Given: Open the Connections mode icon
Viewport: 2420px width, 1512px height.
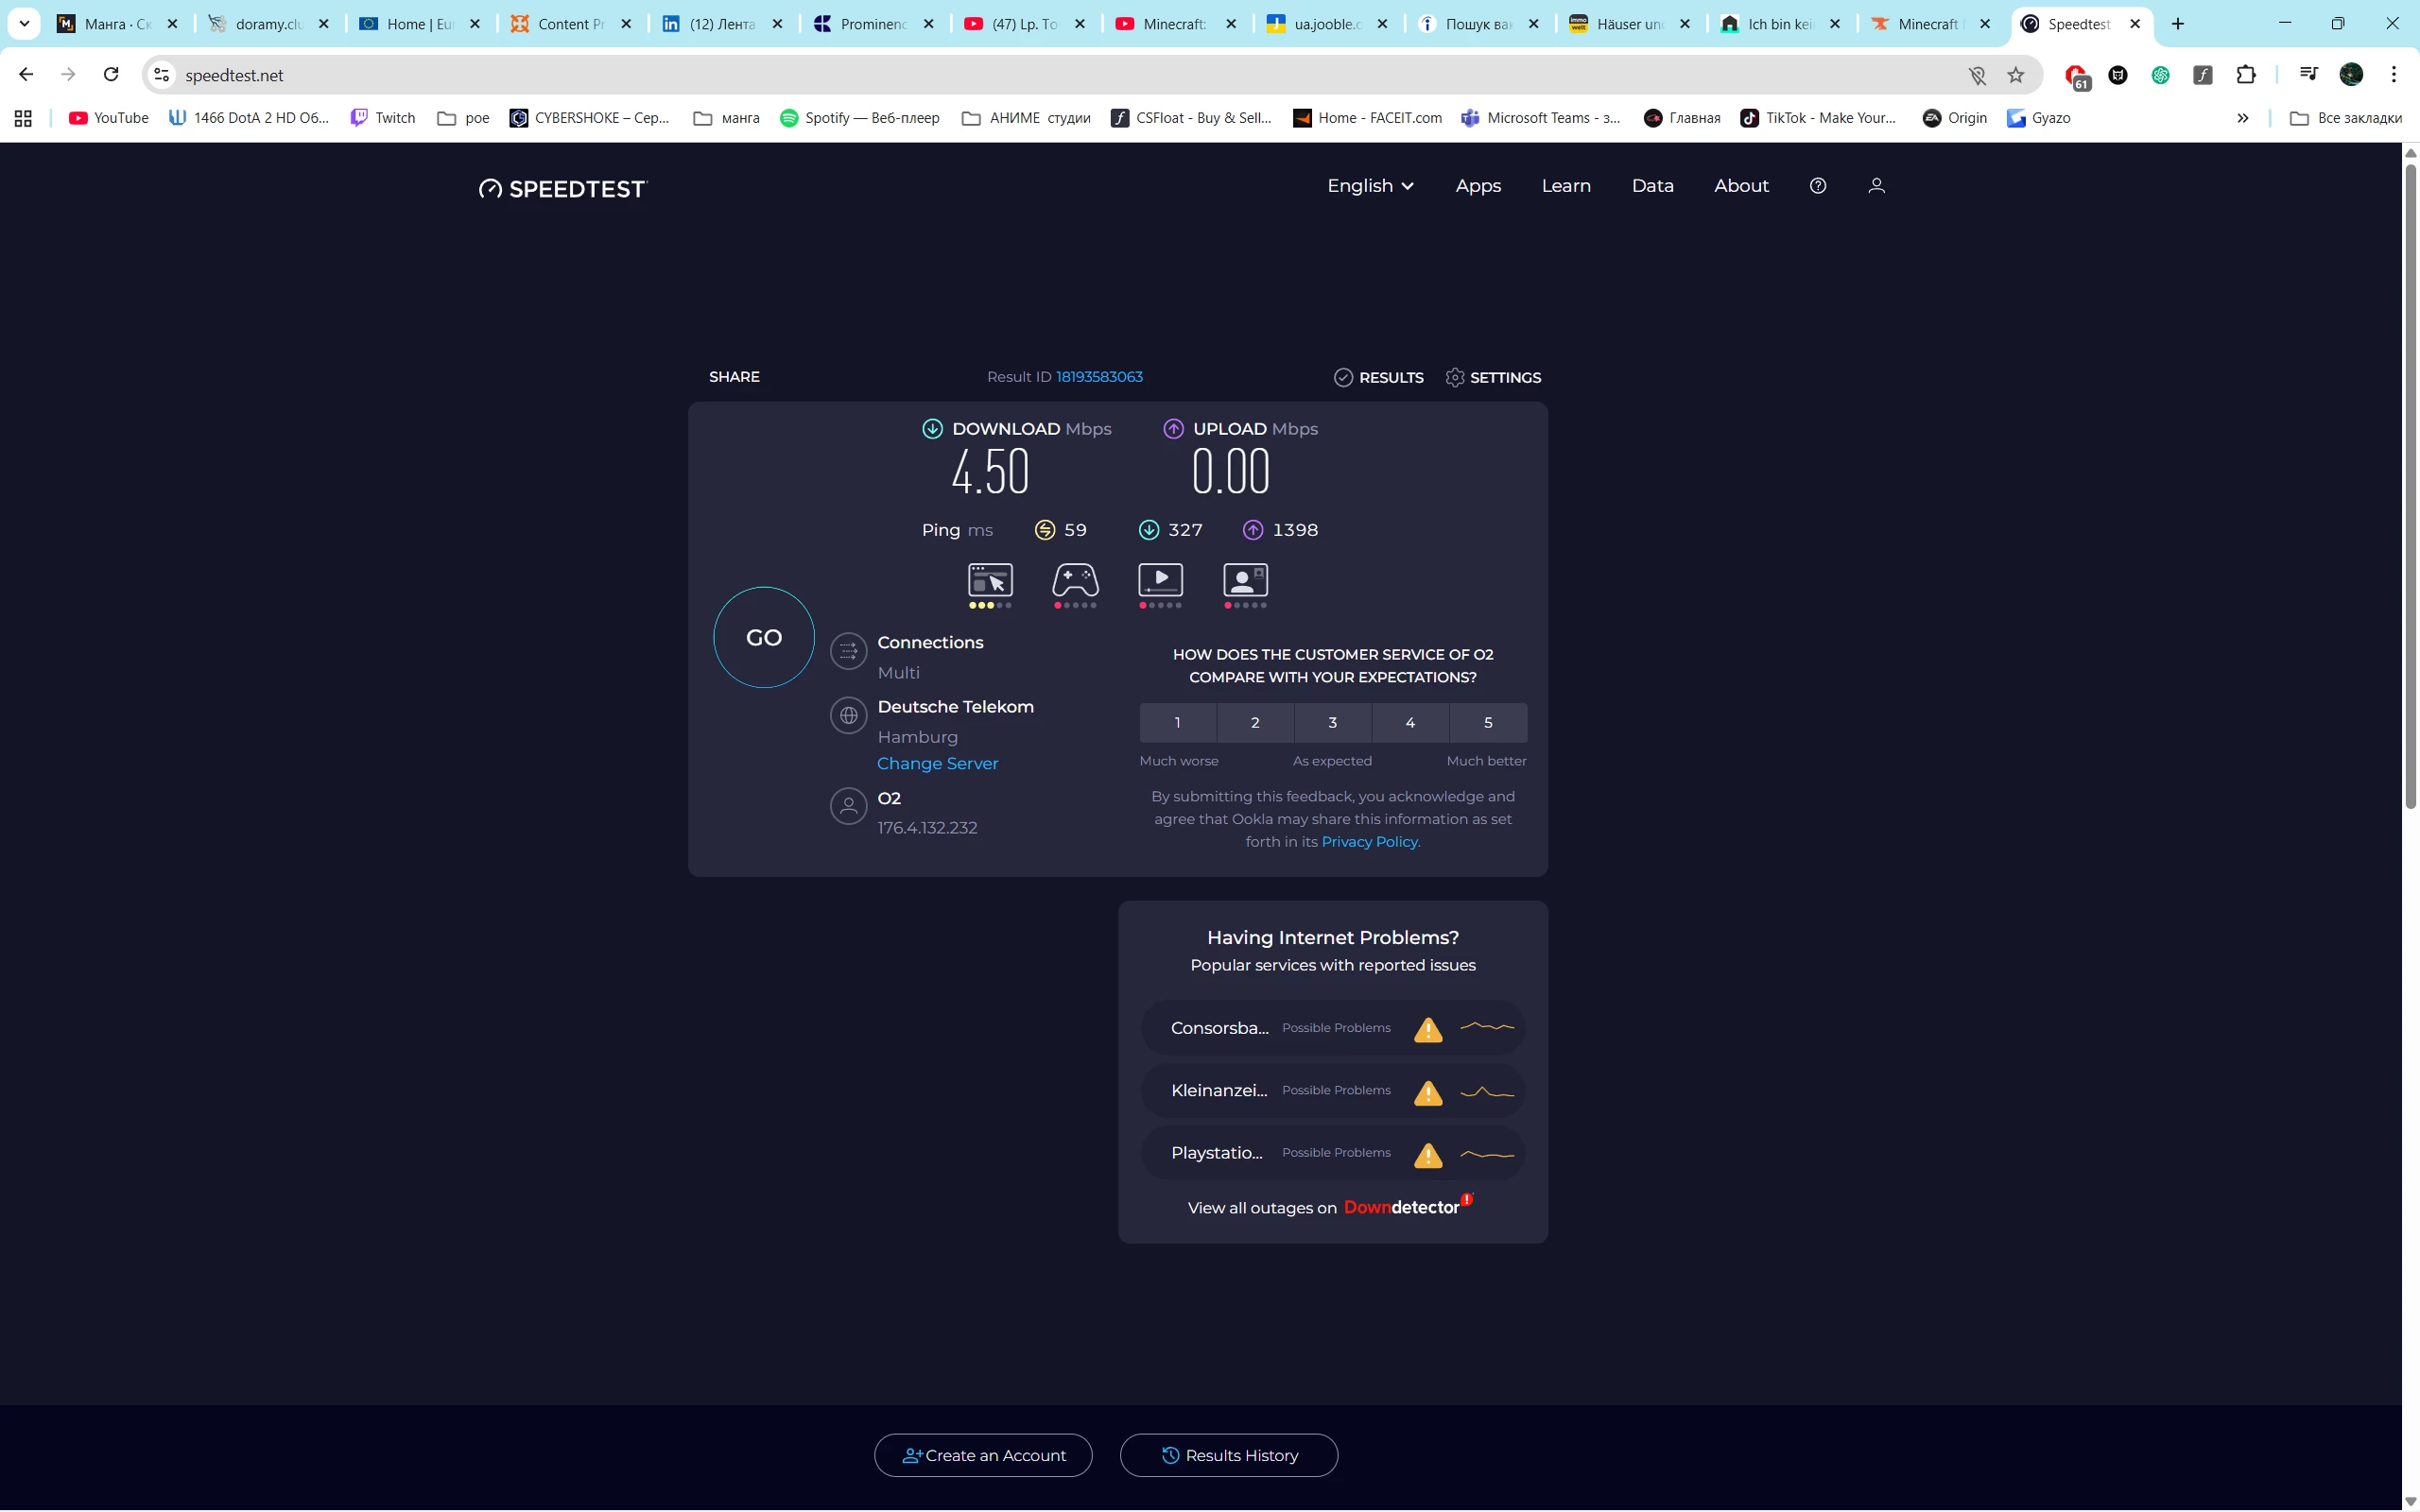Looking at the screenshot, I should pos(848,651).
